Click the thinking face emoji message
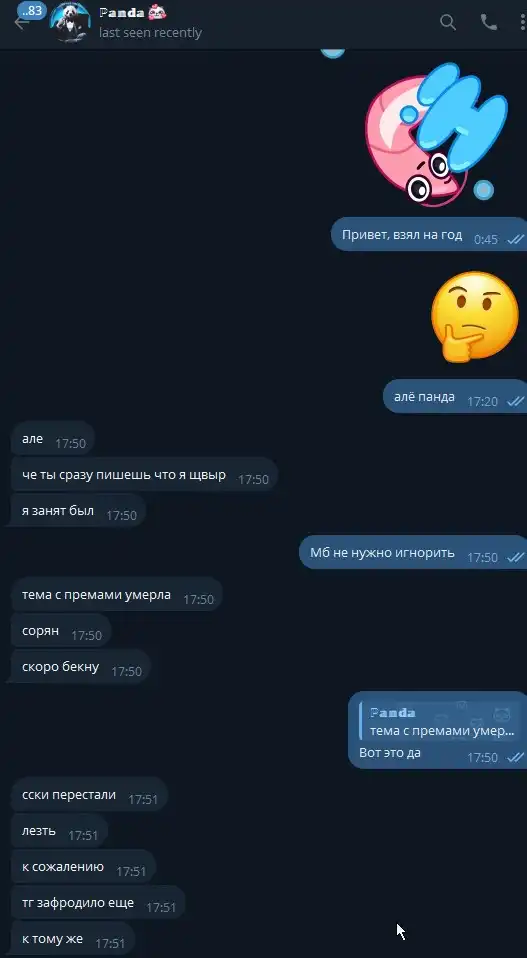This screenshot has width=527, height=958. 474,316
